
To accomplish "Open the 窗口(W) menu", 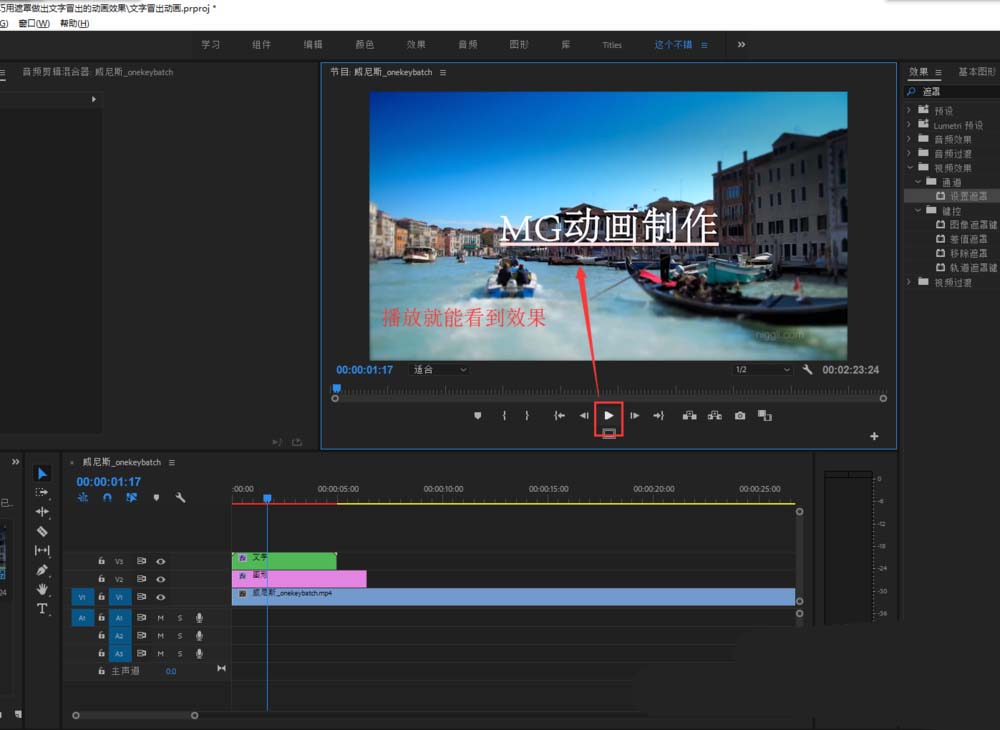I will click(33, 23).
